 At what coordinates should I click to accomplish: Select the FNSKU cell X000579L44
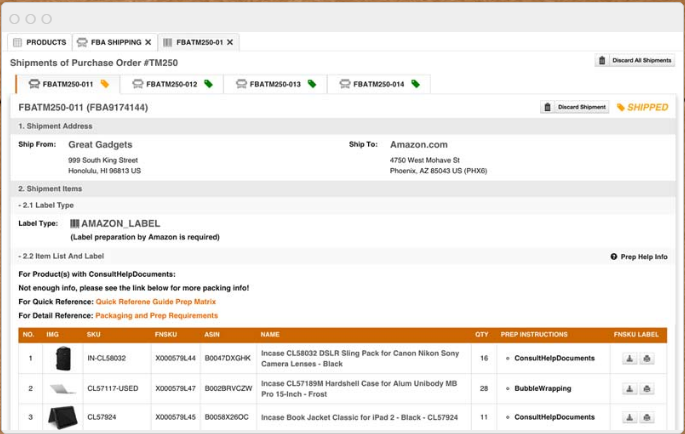pyautogui.click(x=176, y=358)
